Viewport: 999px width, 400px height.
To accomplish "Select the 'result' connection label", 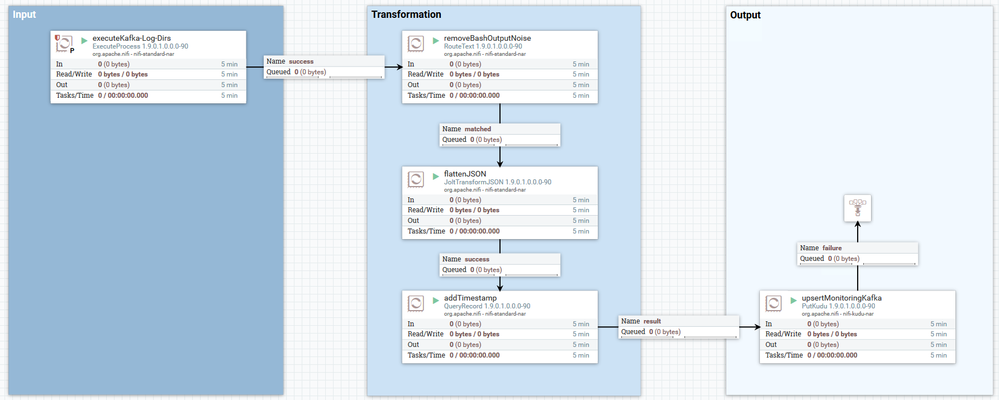I will [679, 327].
